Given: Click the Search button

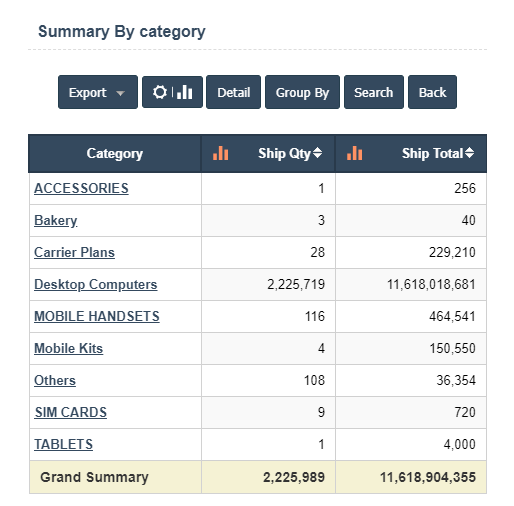Looking at the screenshot, I should click(x=373, y=92).
